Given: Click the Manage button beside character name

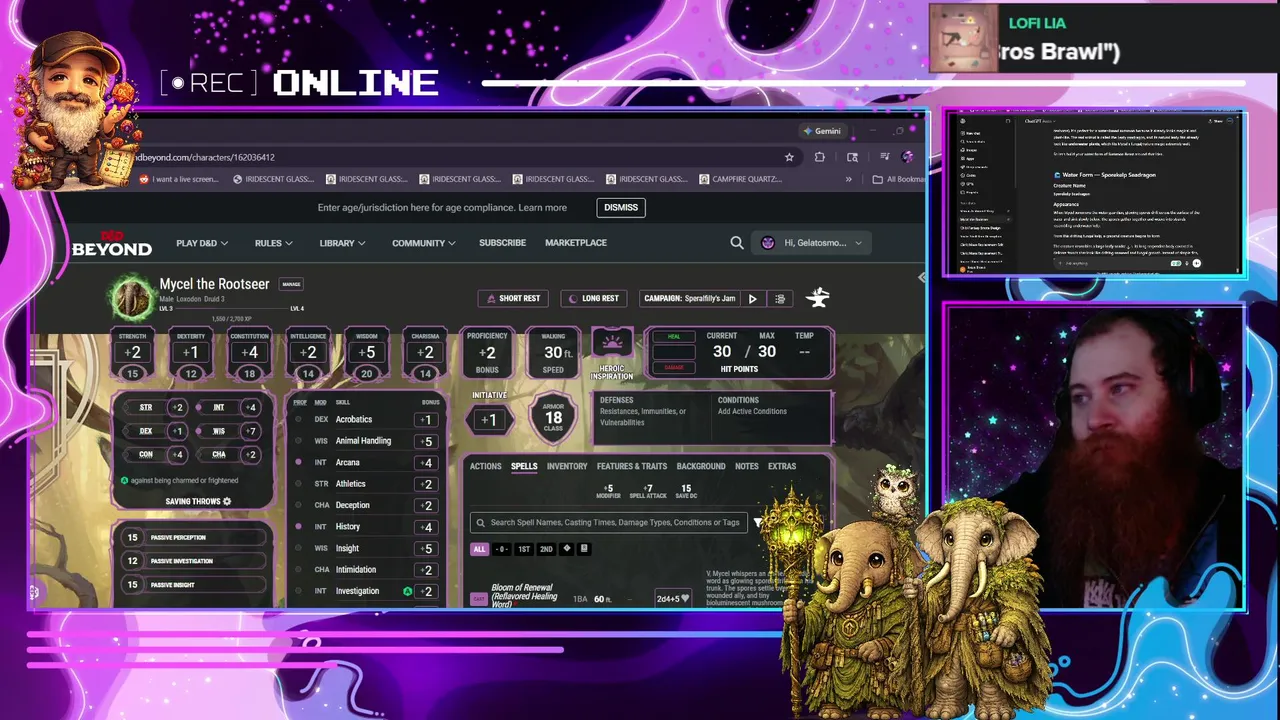Looking at the screenshot, I should click(x=291, y=284).
